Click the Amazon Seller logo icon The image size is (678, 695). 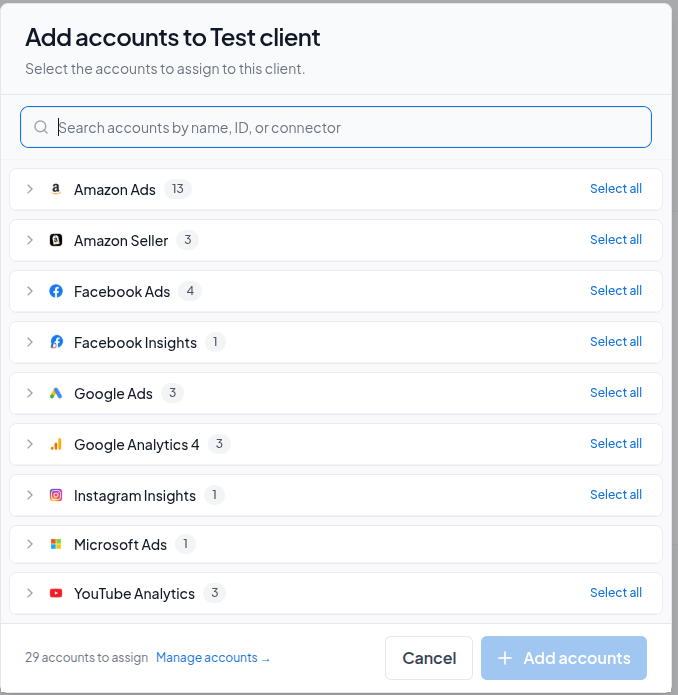coord(56,240)
